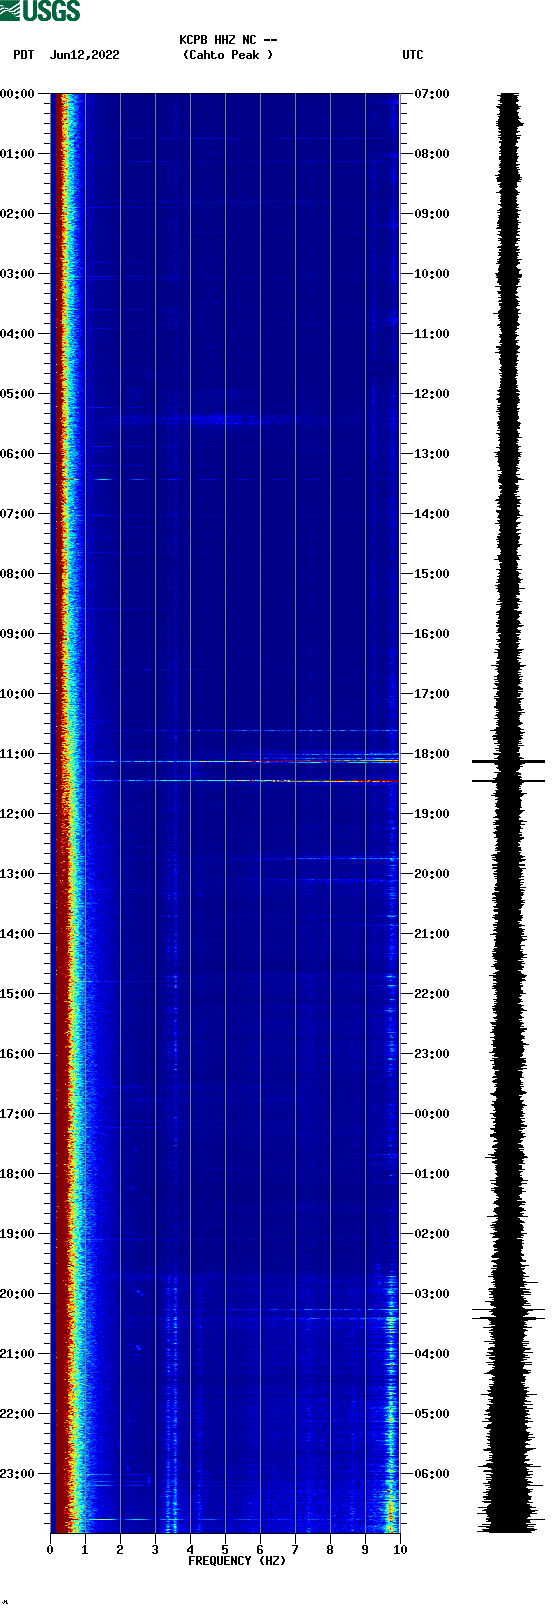Click the 06:00 UTC time label
552x1613 pixels.
[x=432, y=1474]
